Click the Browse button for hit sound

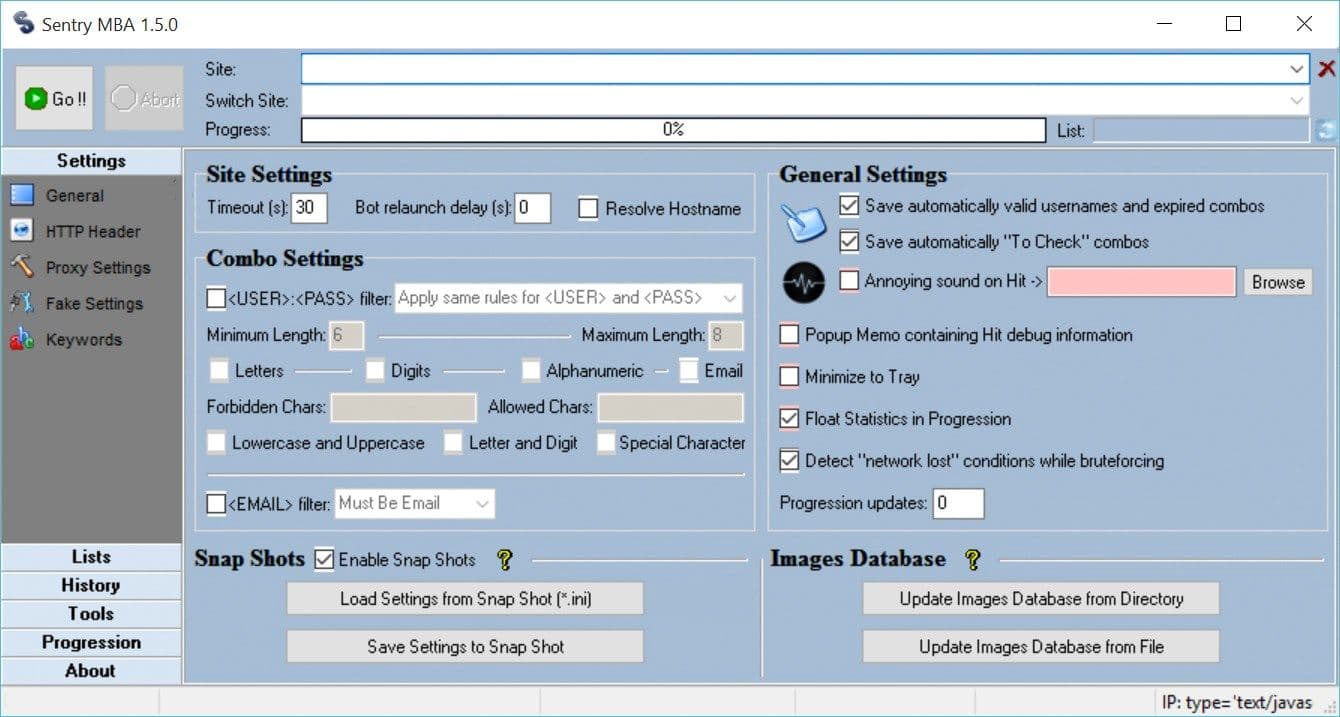[1277, 282]
